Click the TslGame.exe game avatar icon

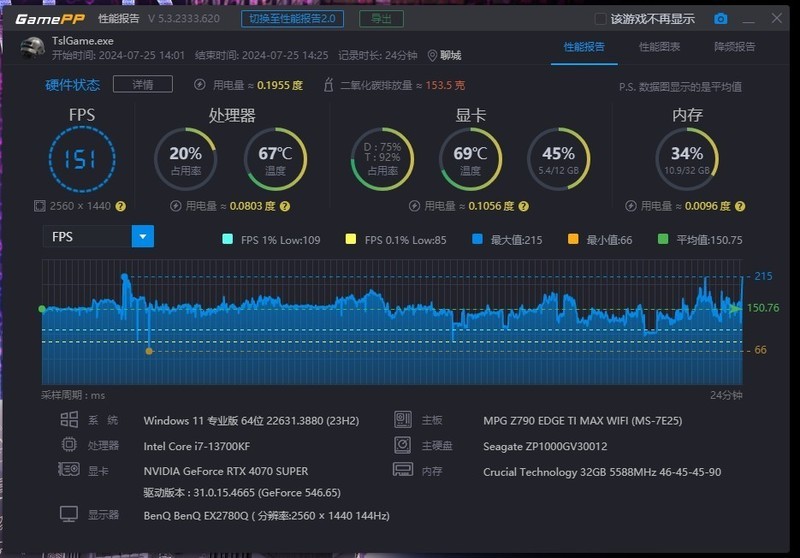33,47
